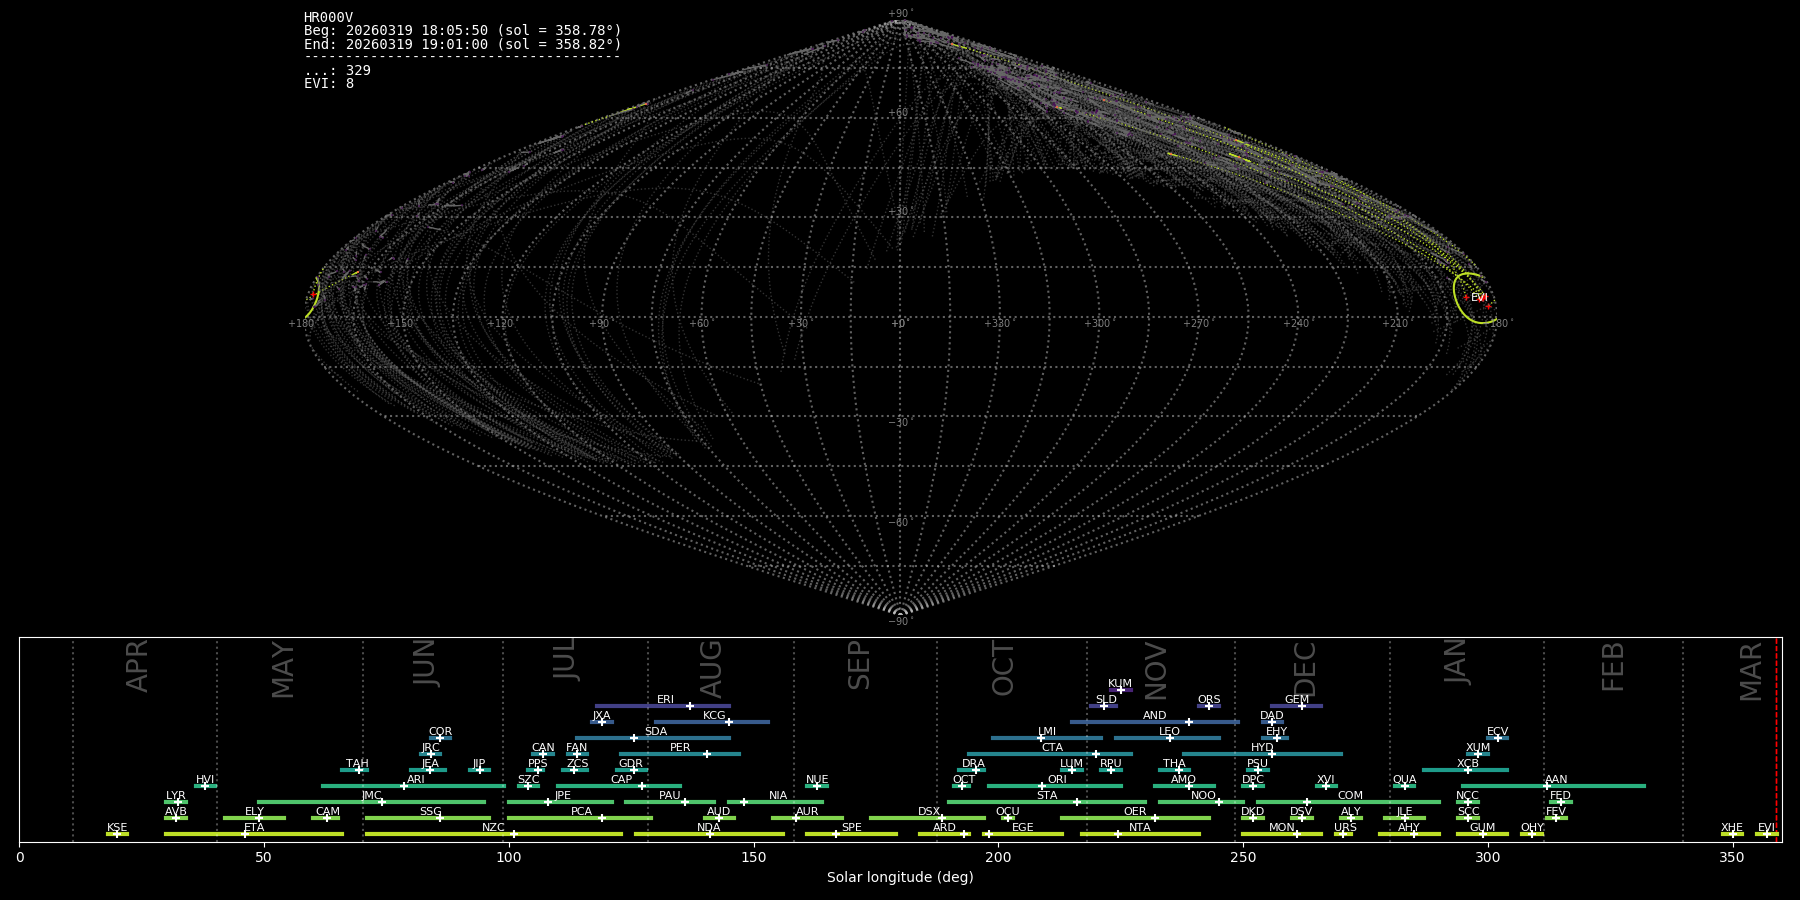Click the red dashed current-time line
This screenshot has width=1800, height=900.
point(1776,740)
